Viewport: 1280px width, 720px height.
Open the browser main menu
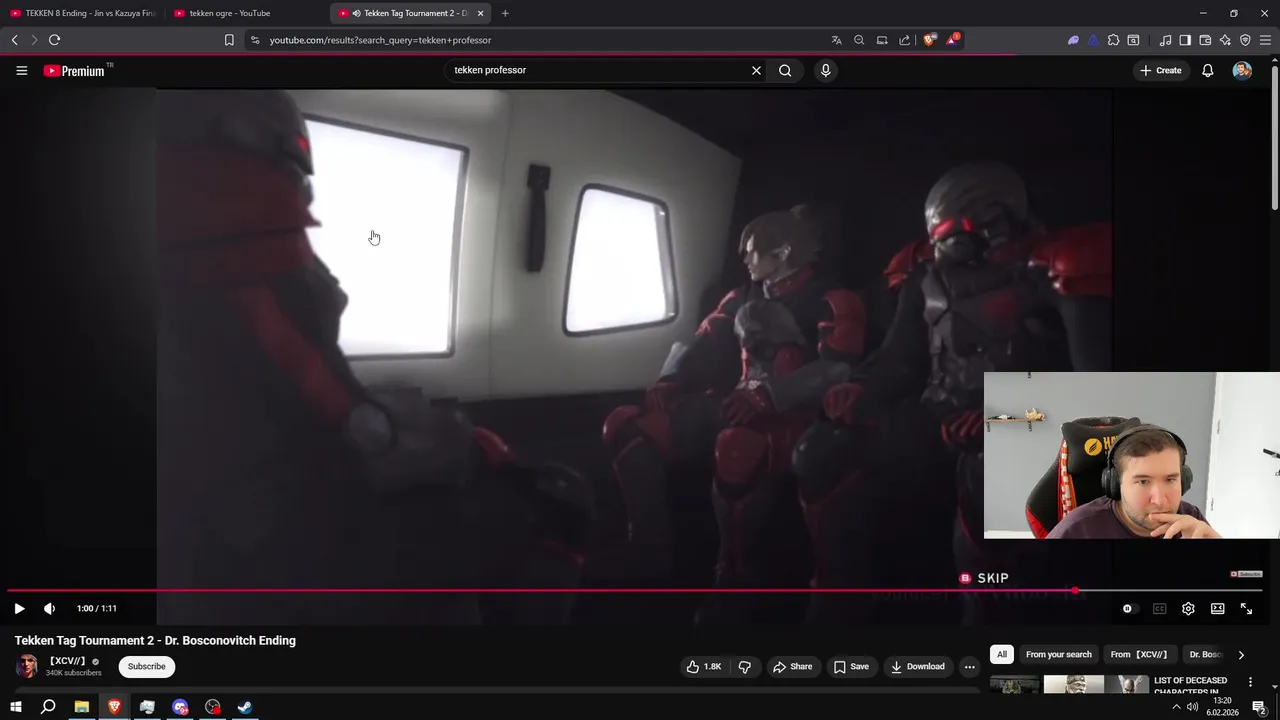click(x=1265, y=40)
